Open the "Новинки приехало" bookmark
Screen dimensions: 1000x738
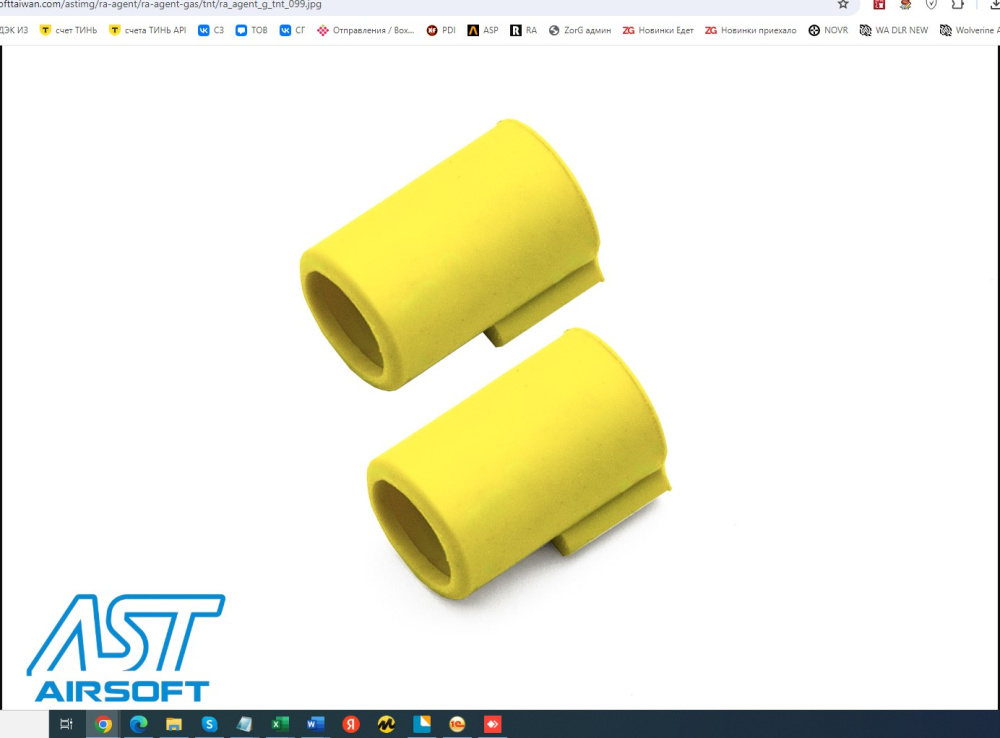(751, 30)
